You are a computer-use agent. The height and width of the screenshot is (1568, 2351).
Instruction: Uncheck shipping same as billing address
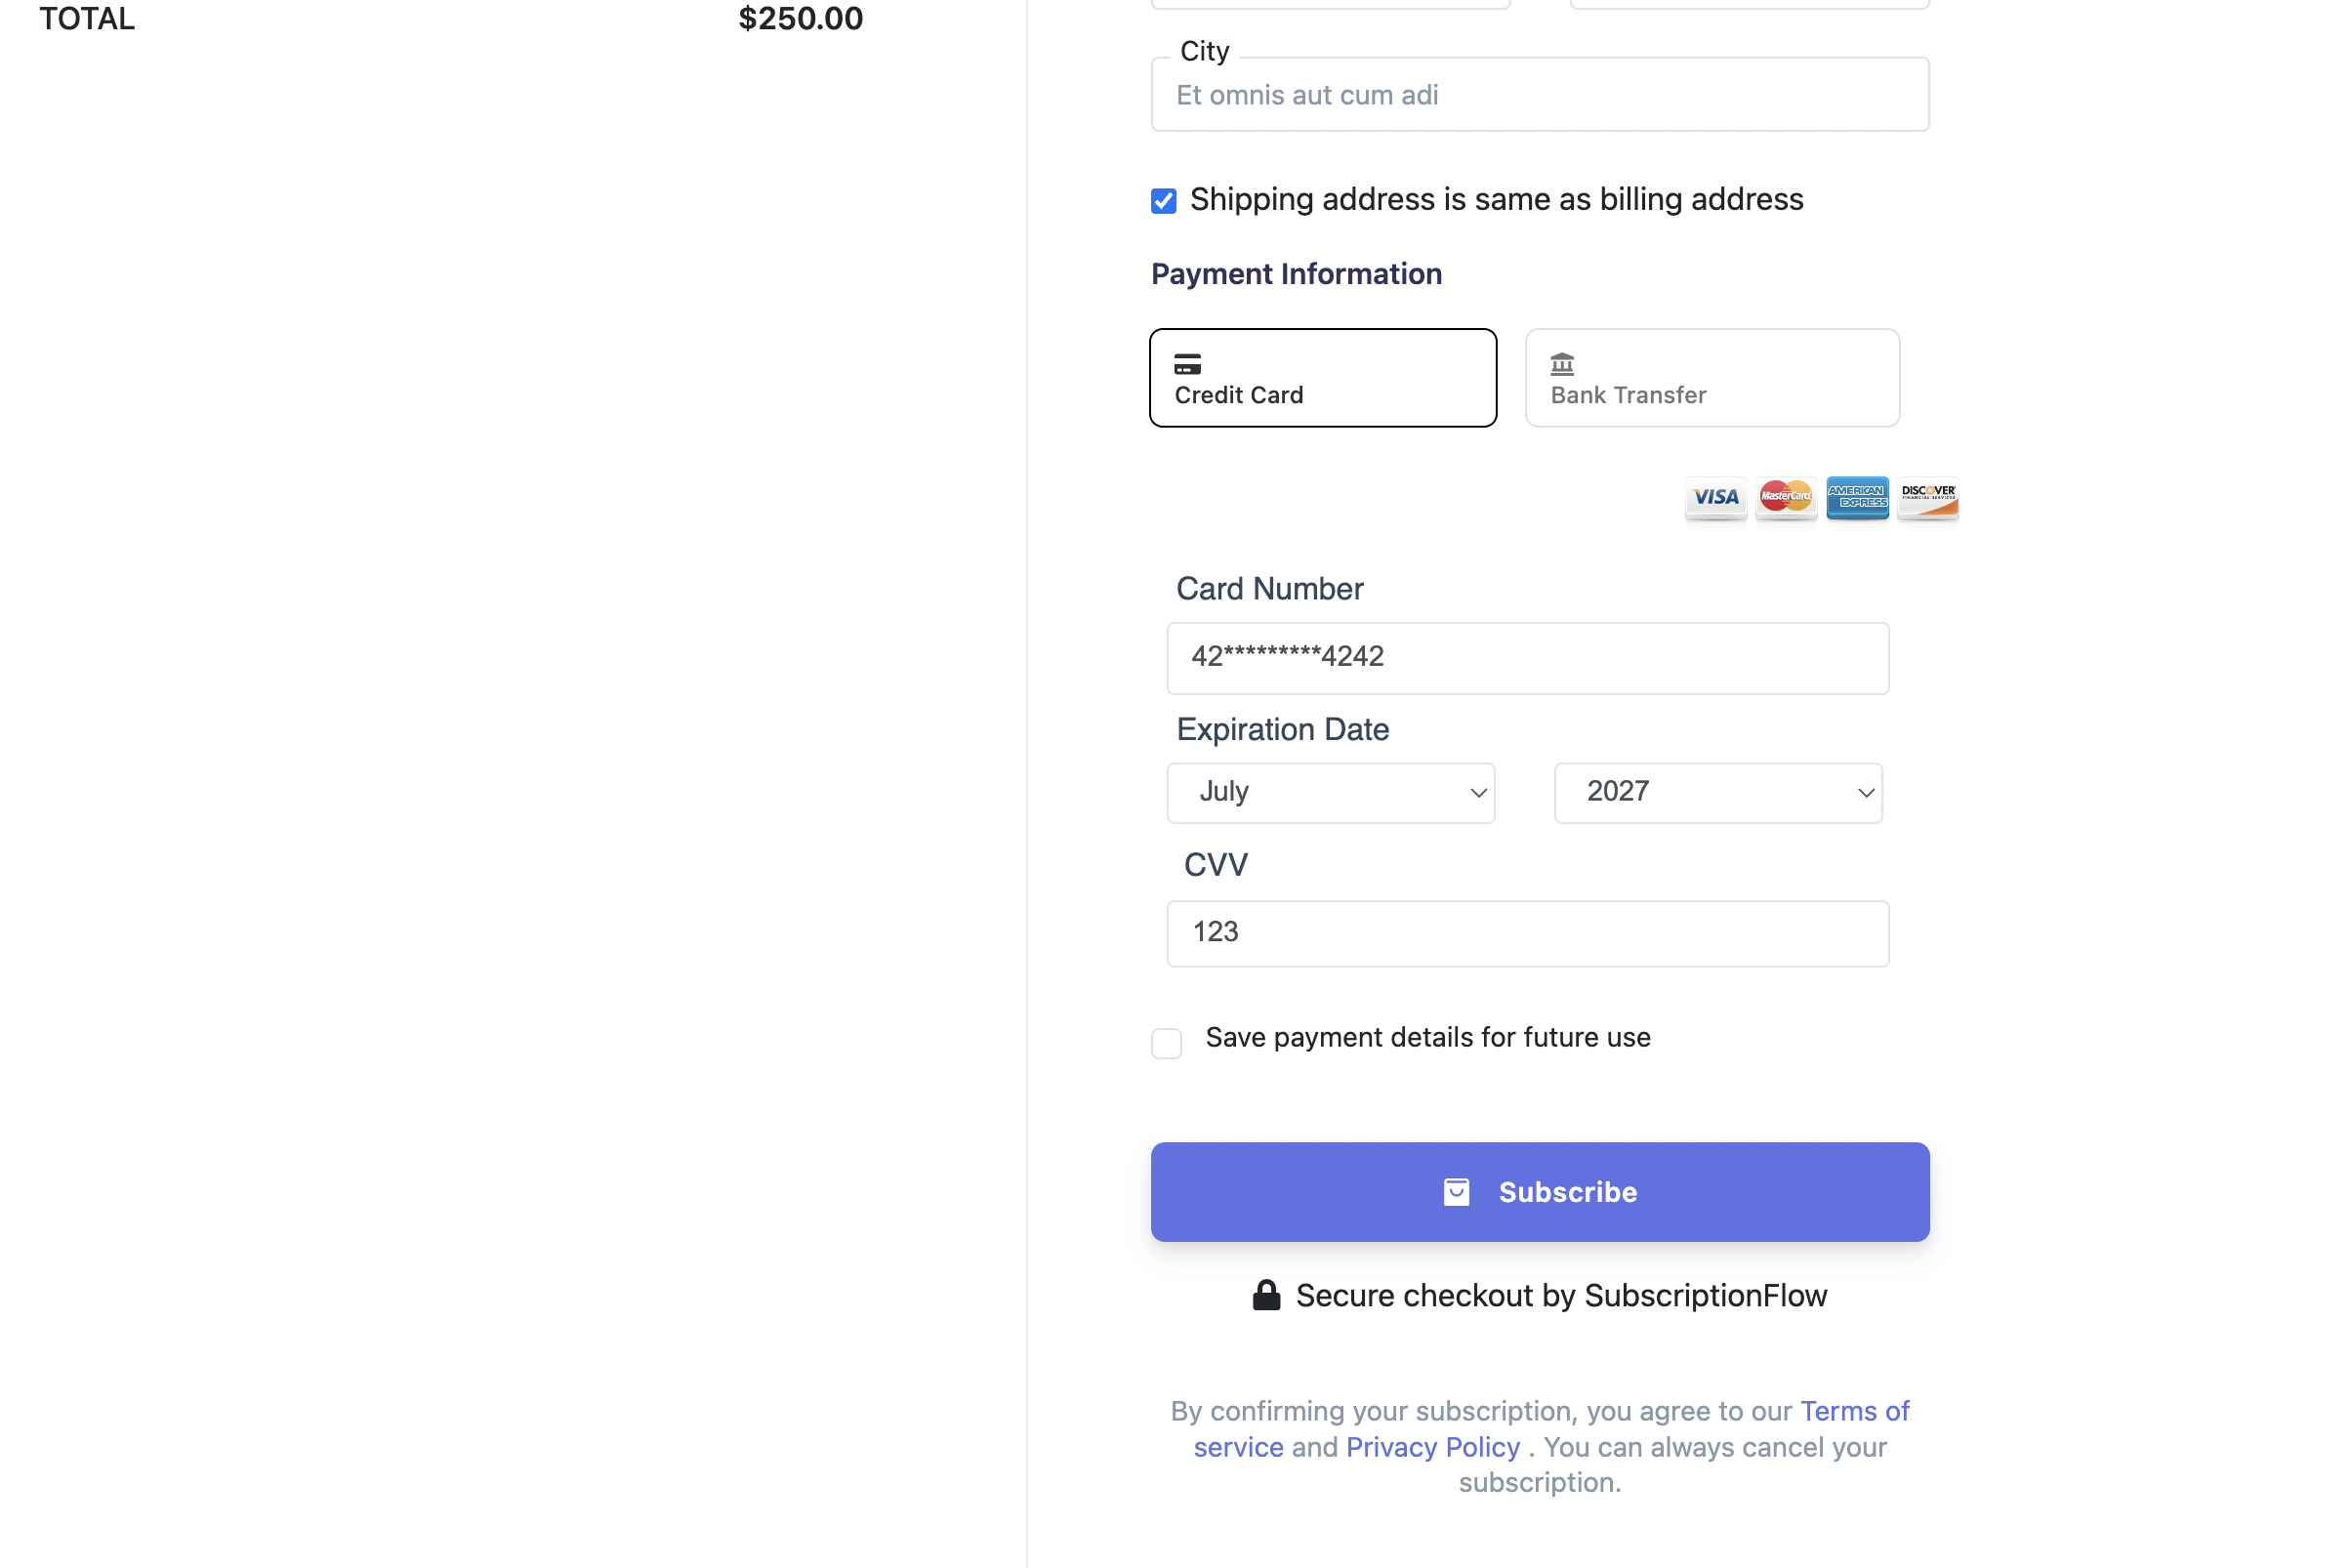coord(1163,201)
